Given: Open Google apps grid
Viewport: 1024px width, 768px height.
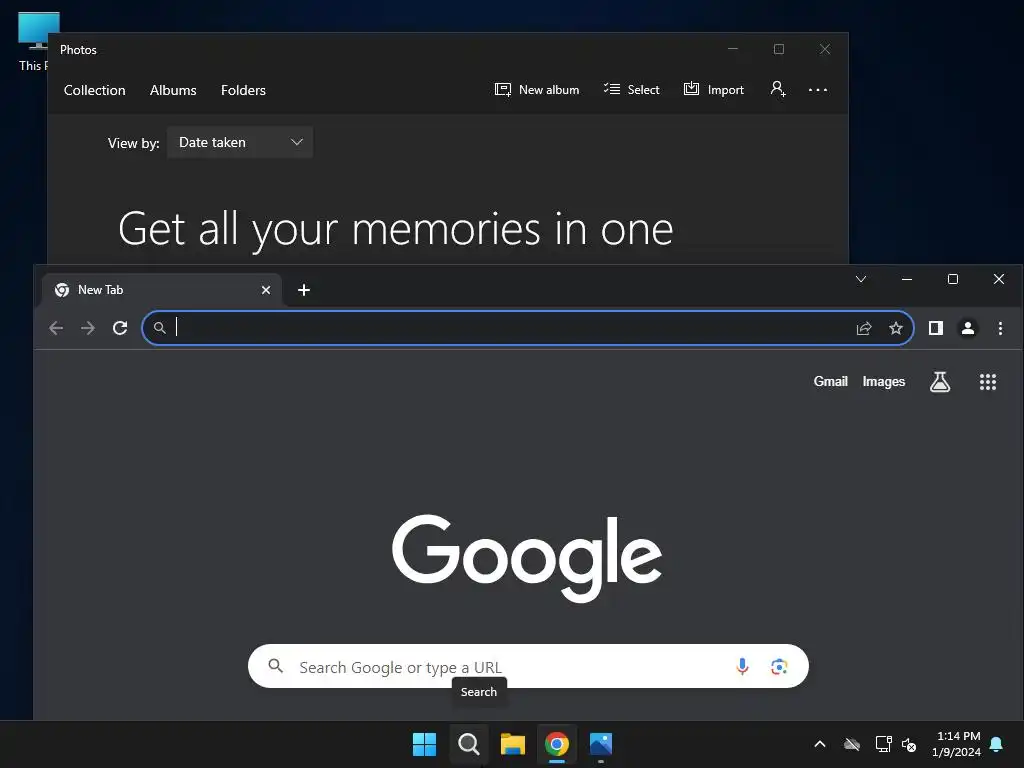Looking at the screenshot, I should tap(987, 382).
